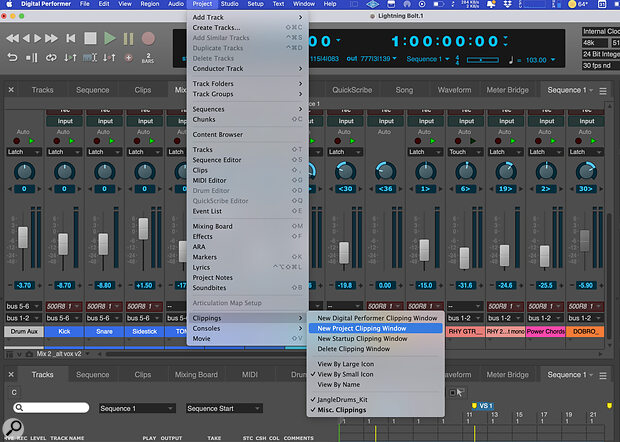
Task: Click the rewind transport button
Action: [x=13, y=38]
